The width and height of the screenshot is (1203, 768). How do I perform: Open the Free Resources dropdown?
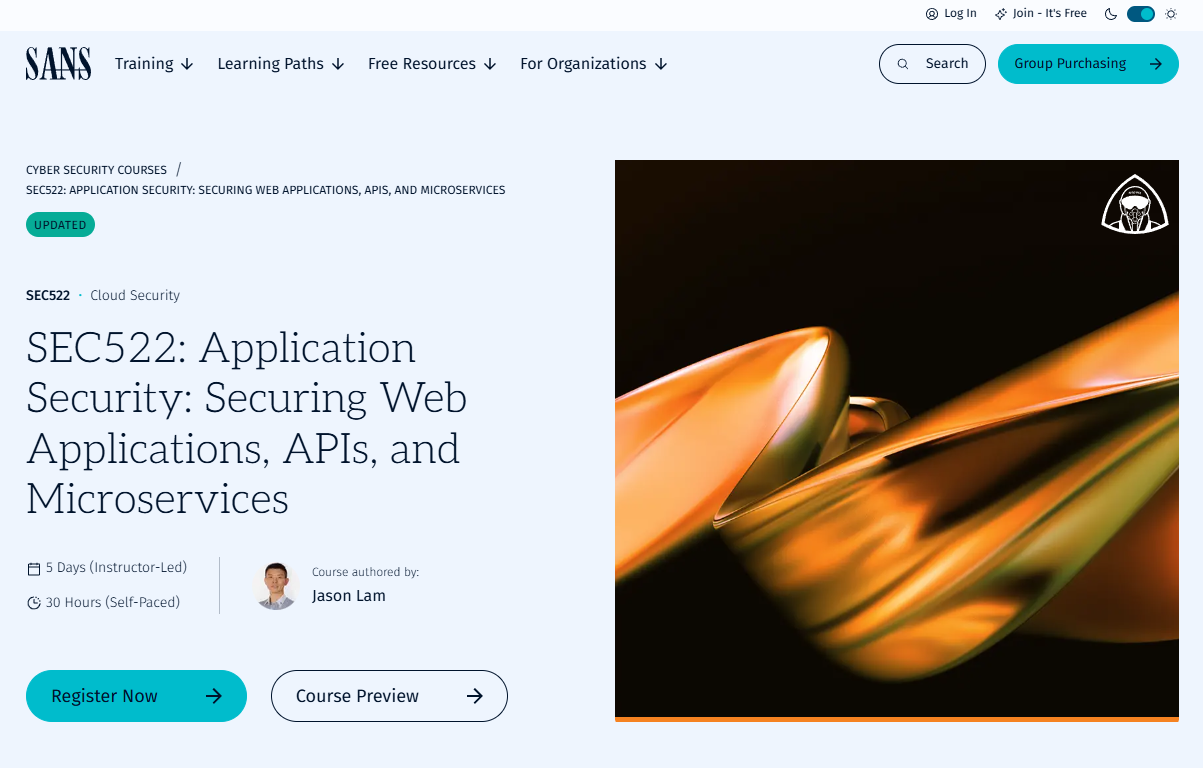pos(432,64)
